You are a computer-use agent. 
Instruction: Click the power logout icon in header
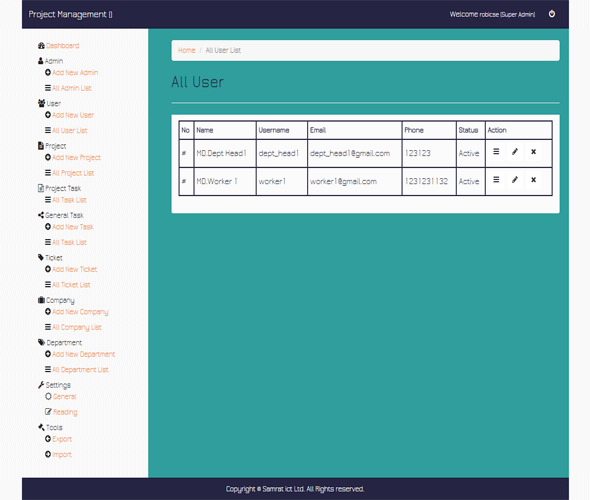coord(552,14)
